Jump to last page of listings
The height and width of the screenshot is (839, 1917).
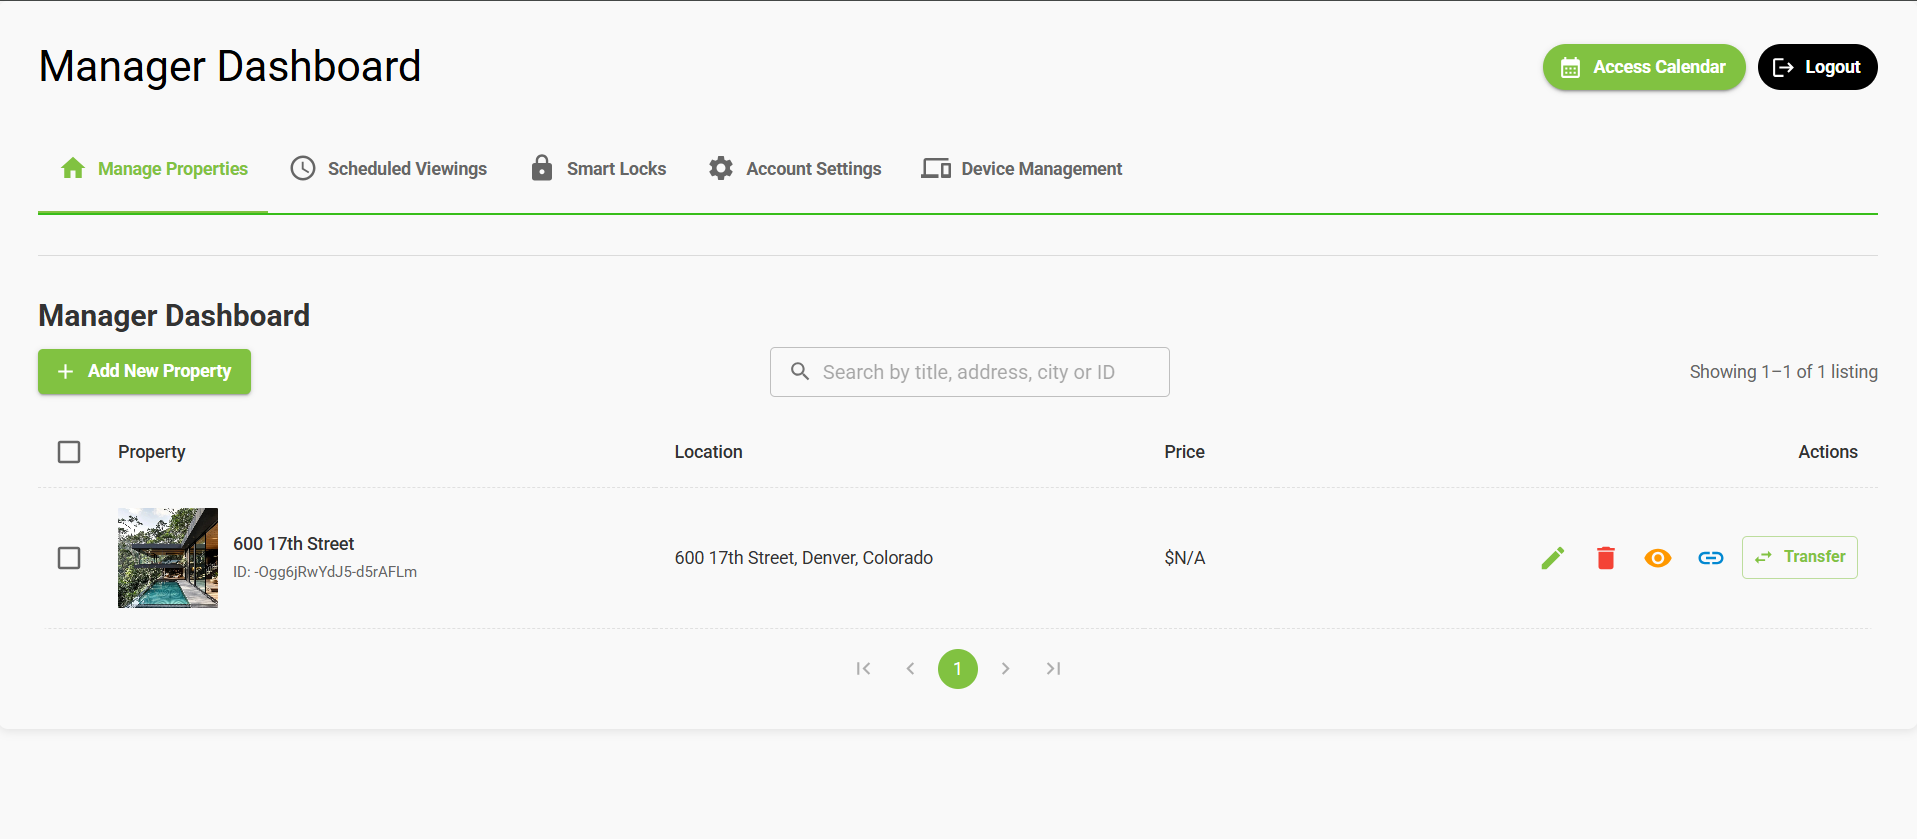(x=1053, y=669)
